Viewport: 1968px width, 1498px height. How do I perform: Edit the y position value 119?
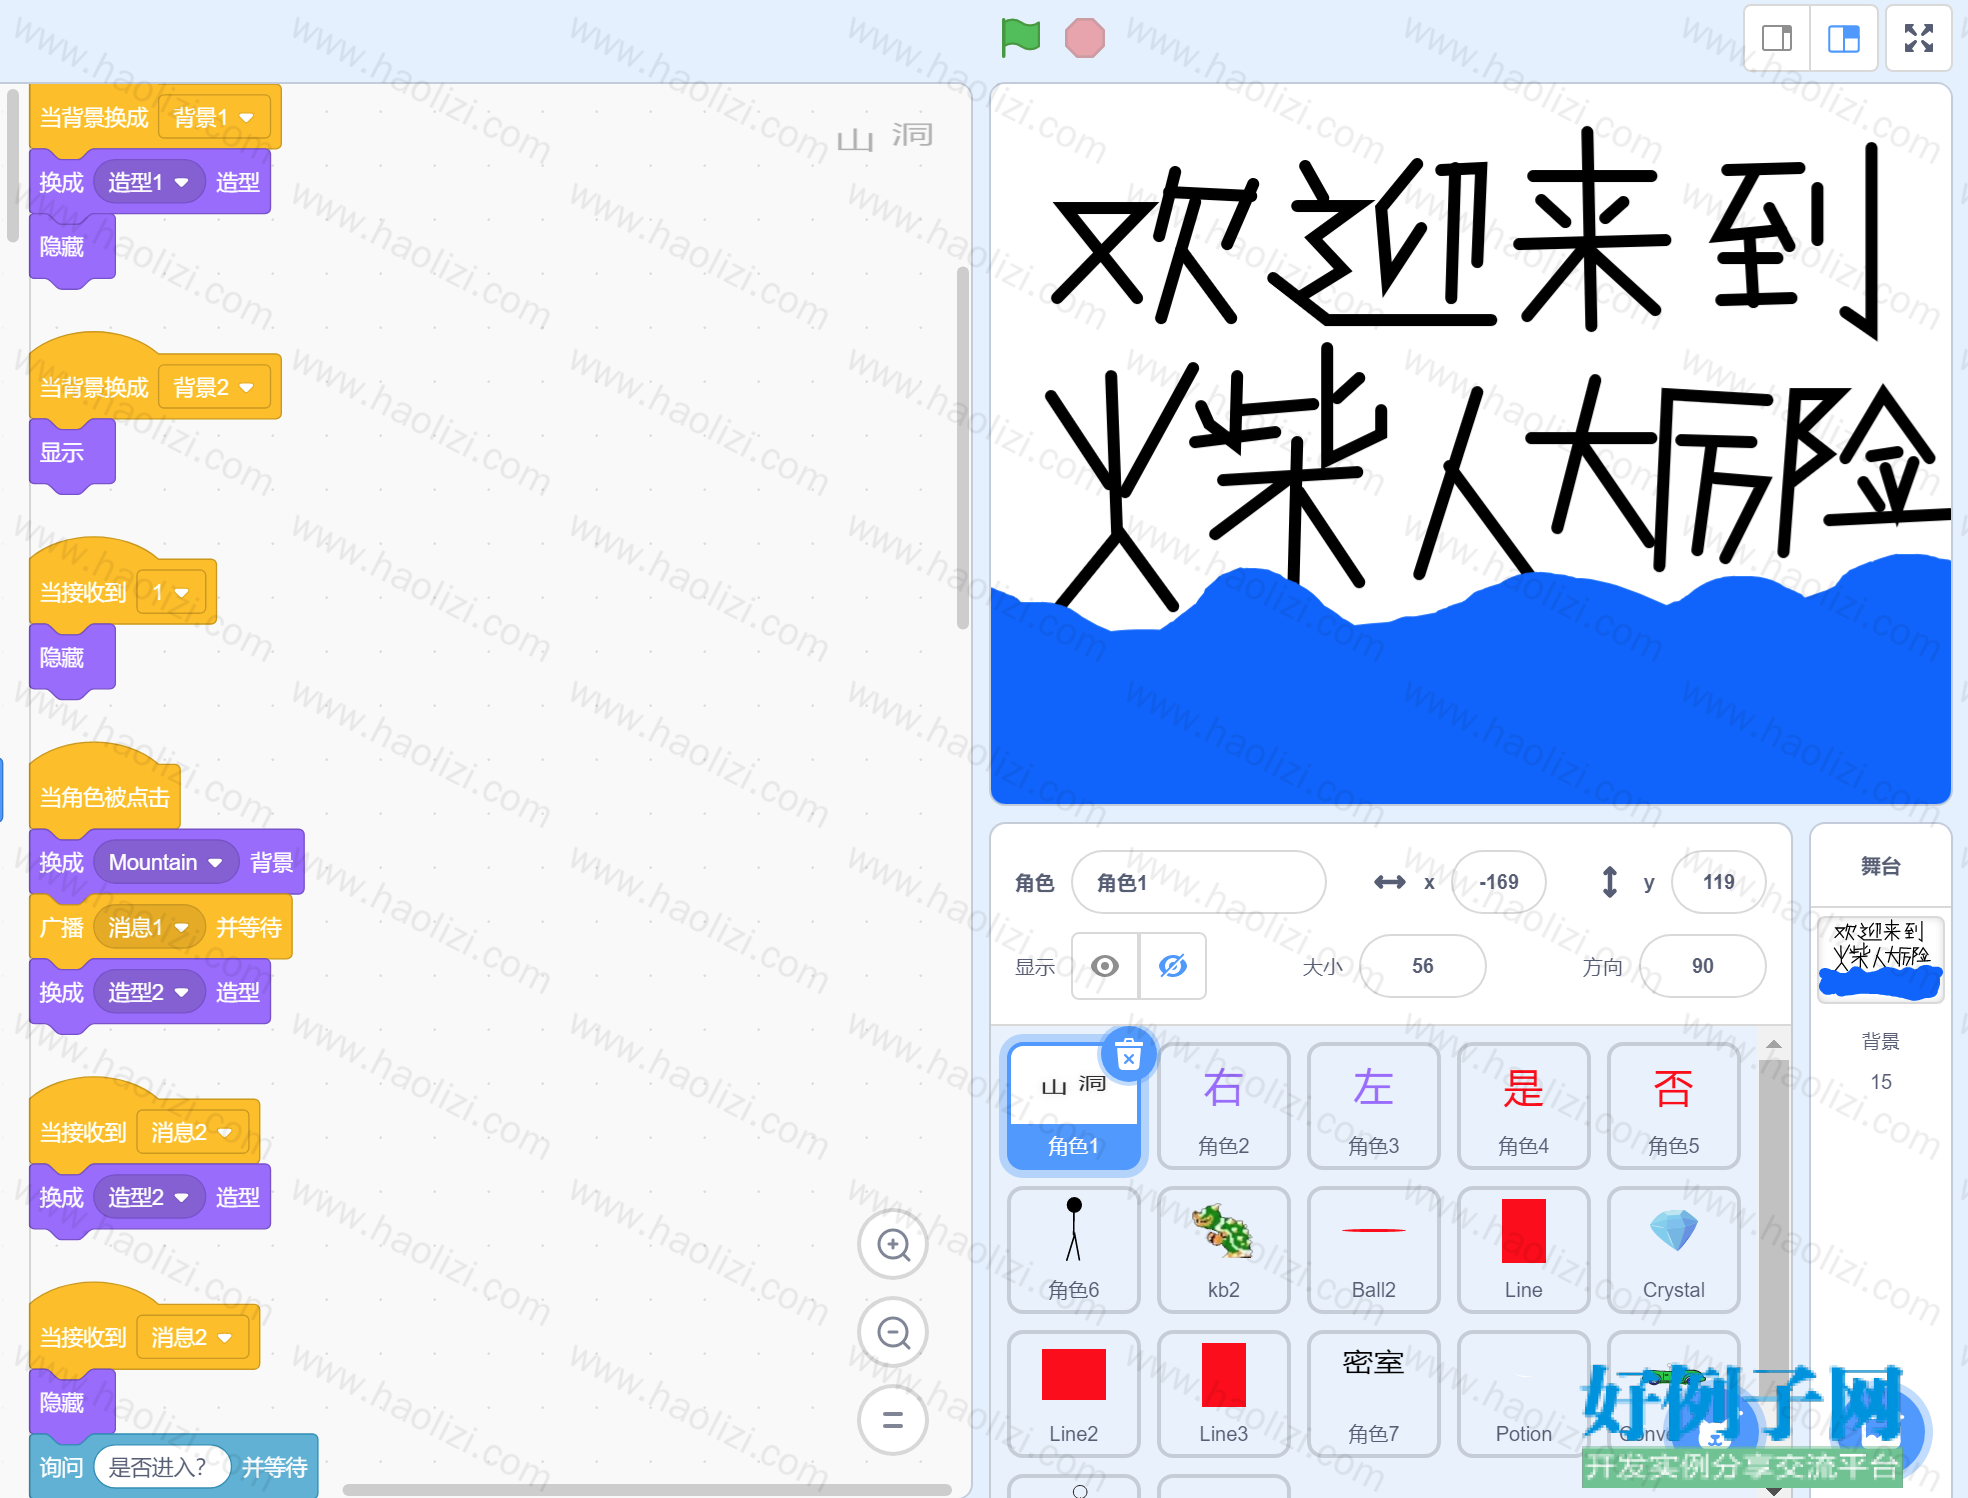(1718, 882)
